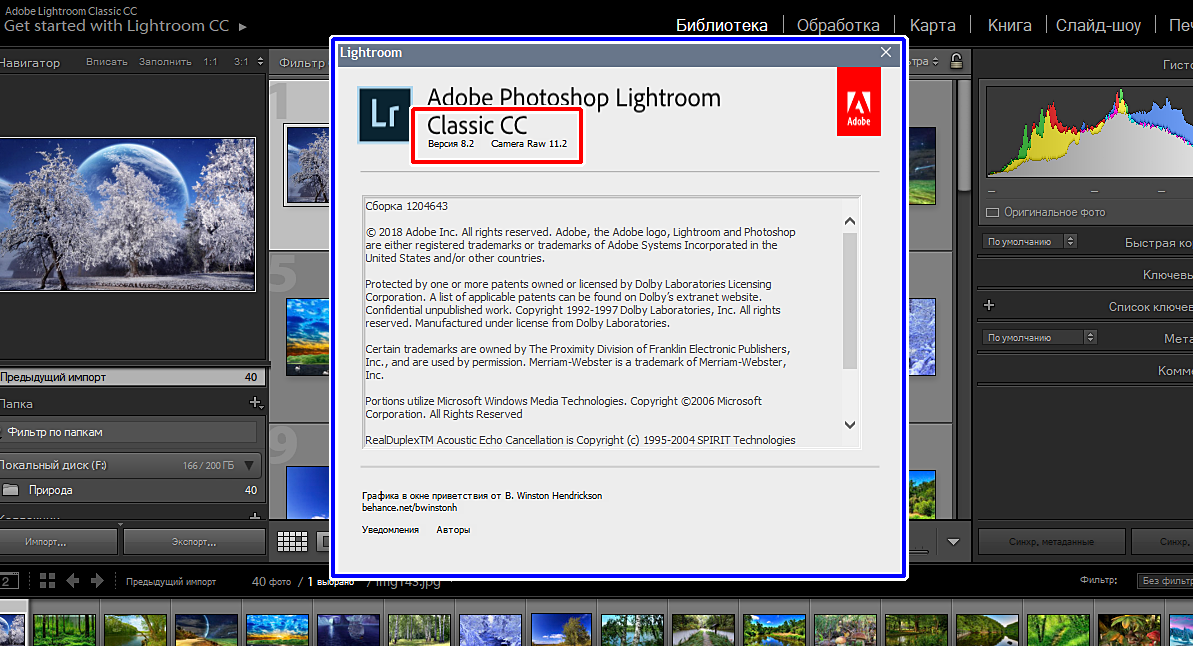Switch to the Библиотека module
Viewport: 1193px width, 646px height.
click(721, 25)
